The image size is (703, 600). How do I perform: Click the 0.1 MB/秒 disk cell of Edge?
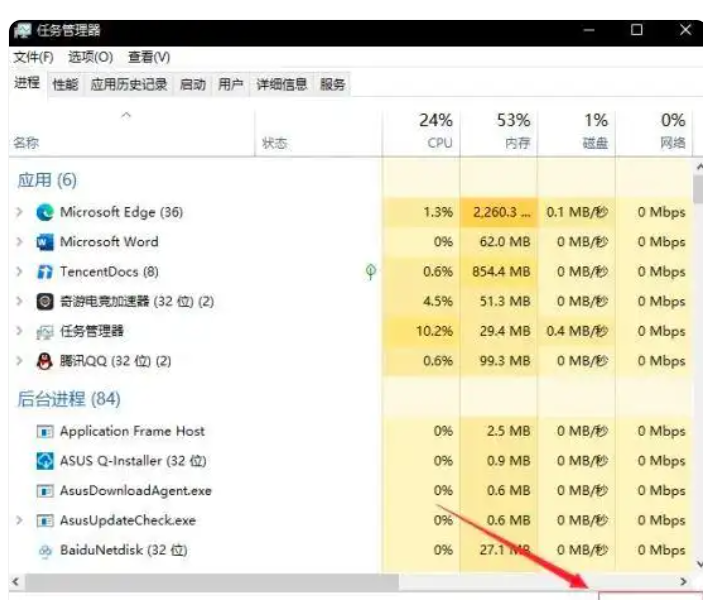tap(577, 212)
